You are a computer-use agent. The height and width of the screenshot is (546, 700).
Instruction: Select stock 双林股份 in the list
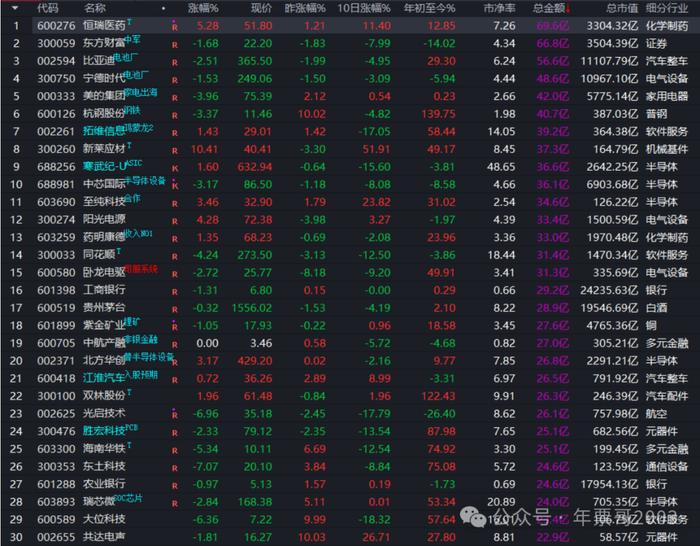click(104, 396)
